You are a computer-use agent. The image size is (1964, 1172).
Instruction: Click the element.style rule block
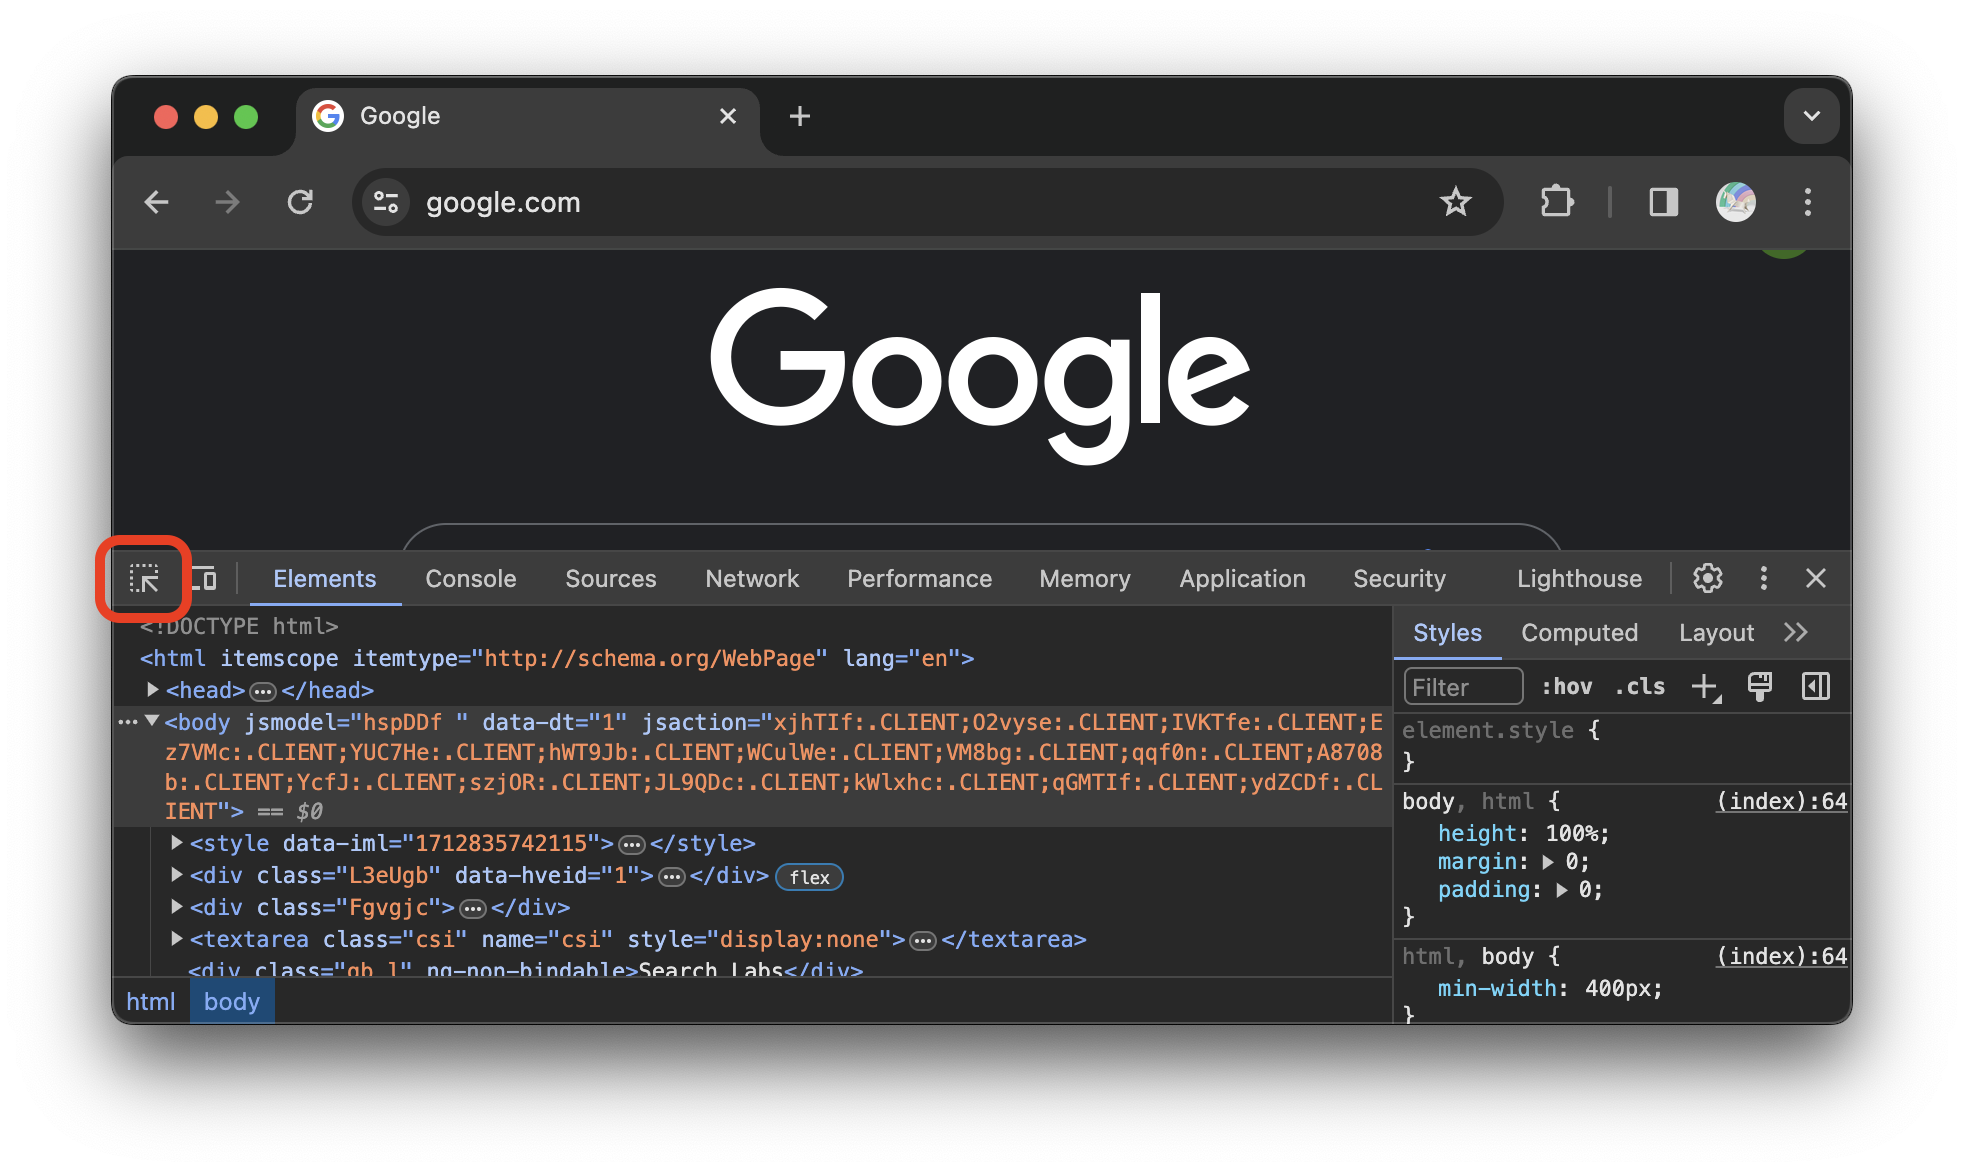(x=1620, y=745)
